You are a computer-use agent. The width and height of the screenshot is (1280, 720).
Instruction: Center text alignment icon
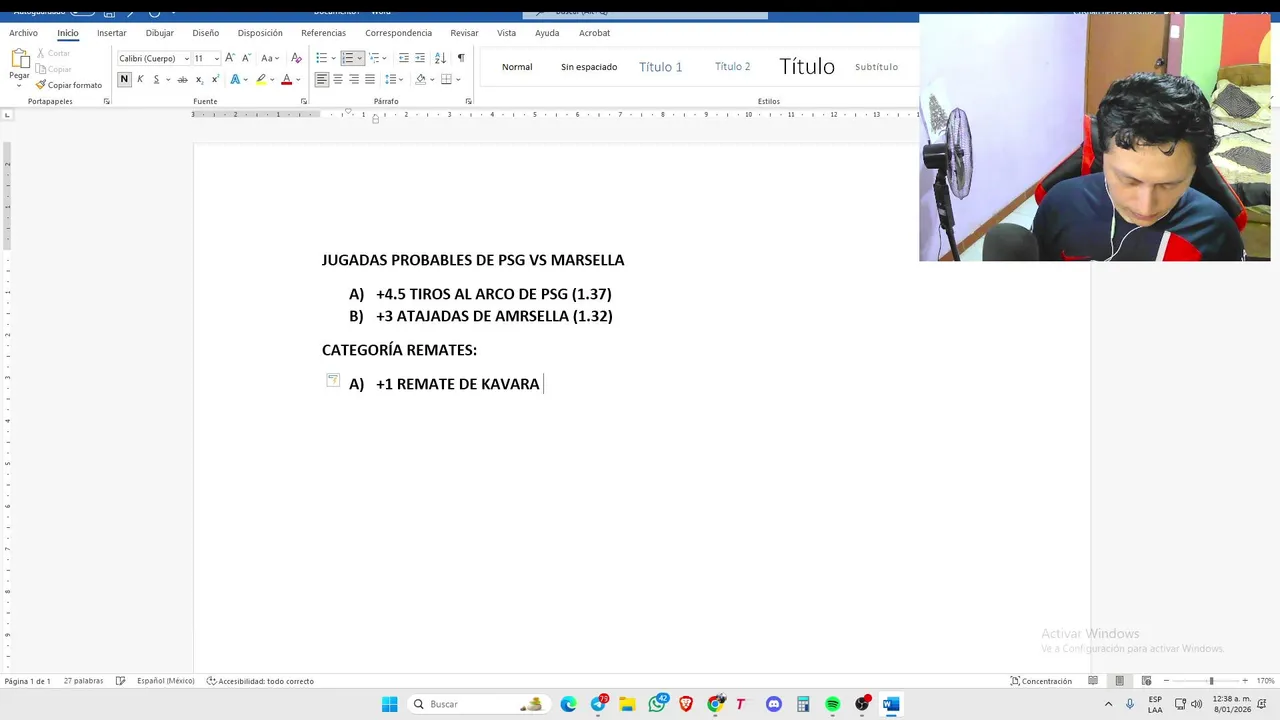338,79
